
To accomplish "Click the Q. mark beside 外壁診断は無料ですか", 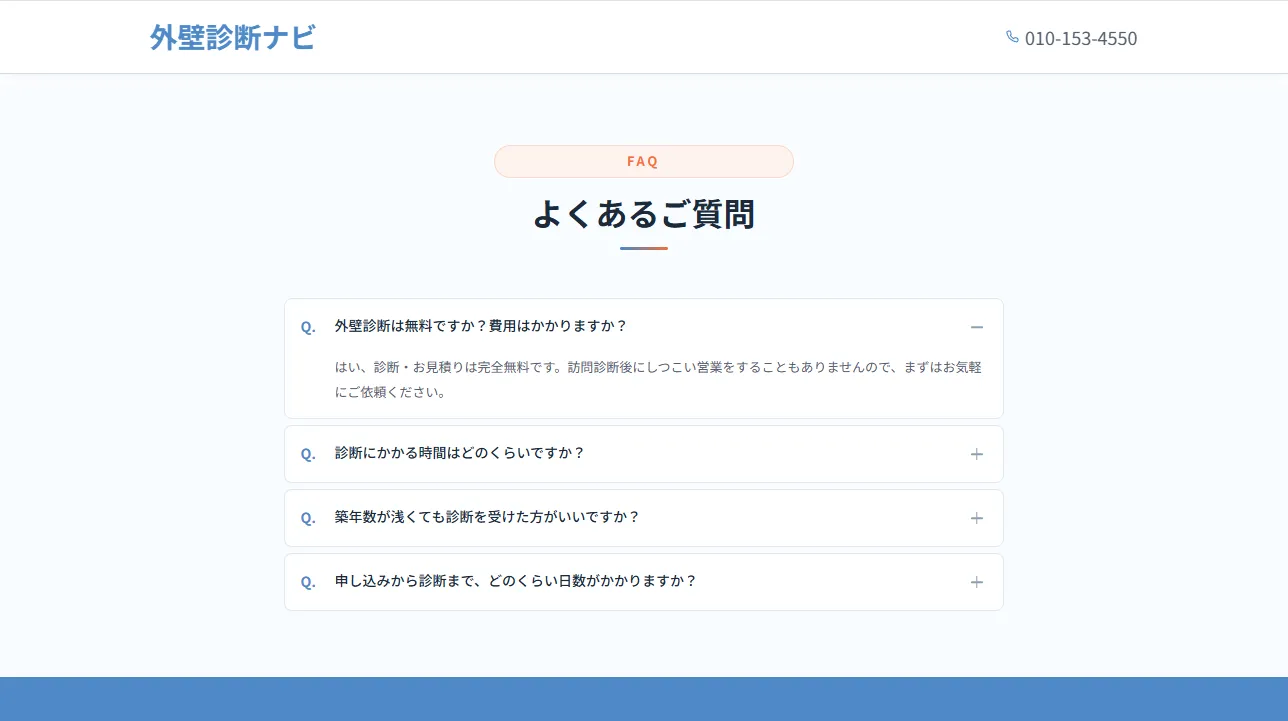I will click(308, 327).
